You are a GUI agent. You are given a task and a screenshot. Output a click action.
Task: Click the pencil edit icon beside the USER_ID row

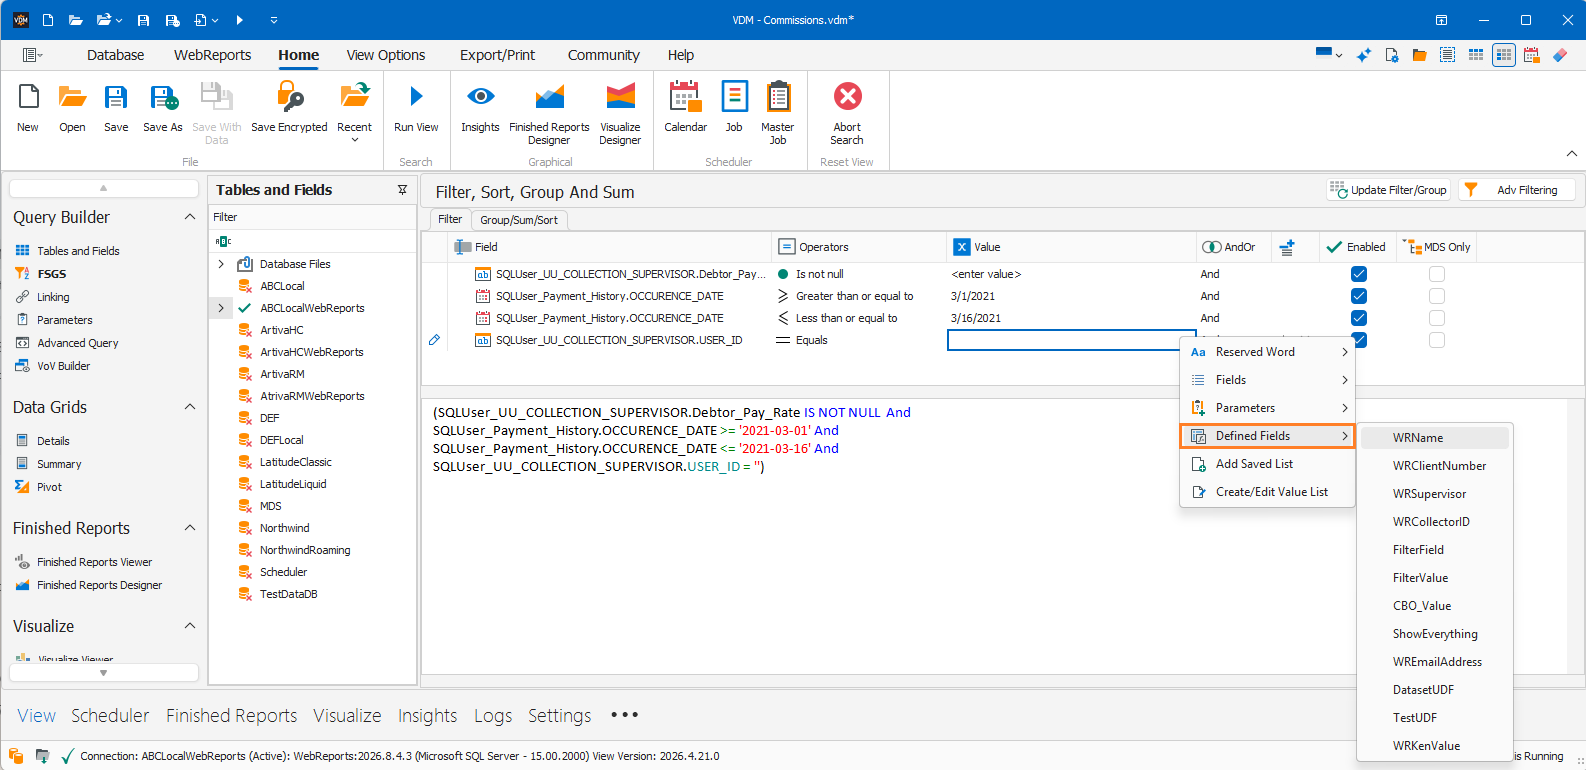[x=434, y=340]
